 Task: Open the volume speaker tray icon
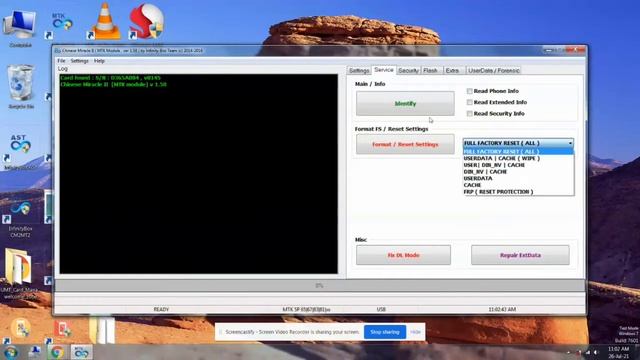coord(596,352)
